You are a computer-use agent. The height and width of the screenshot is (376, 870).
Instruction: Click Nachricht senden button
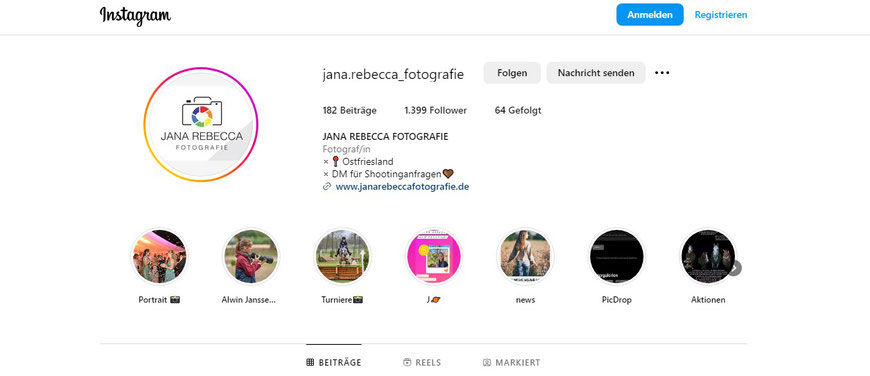point(596,73)
